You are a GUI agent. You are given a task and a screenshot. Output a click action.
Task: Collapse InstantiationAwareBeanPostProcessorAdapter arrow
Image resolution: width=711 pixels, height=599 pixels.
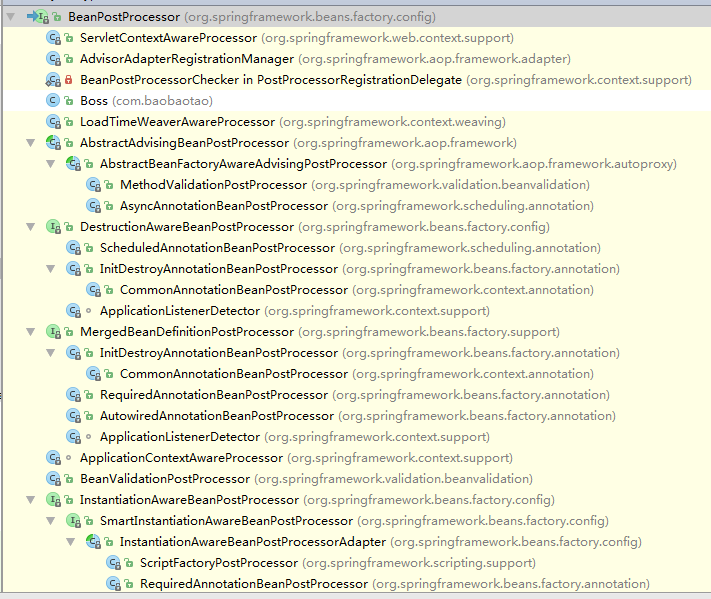click(70, 542)
